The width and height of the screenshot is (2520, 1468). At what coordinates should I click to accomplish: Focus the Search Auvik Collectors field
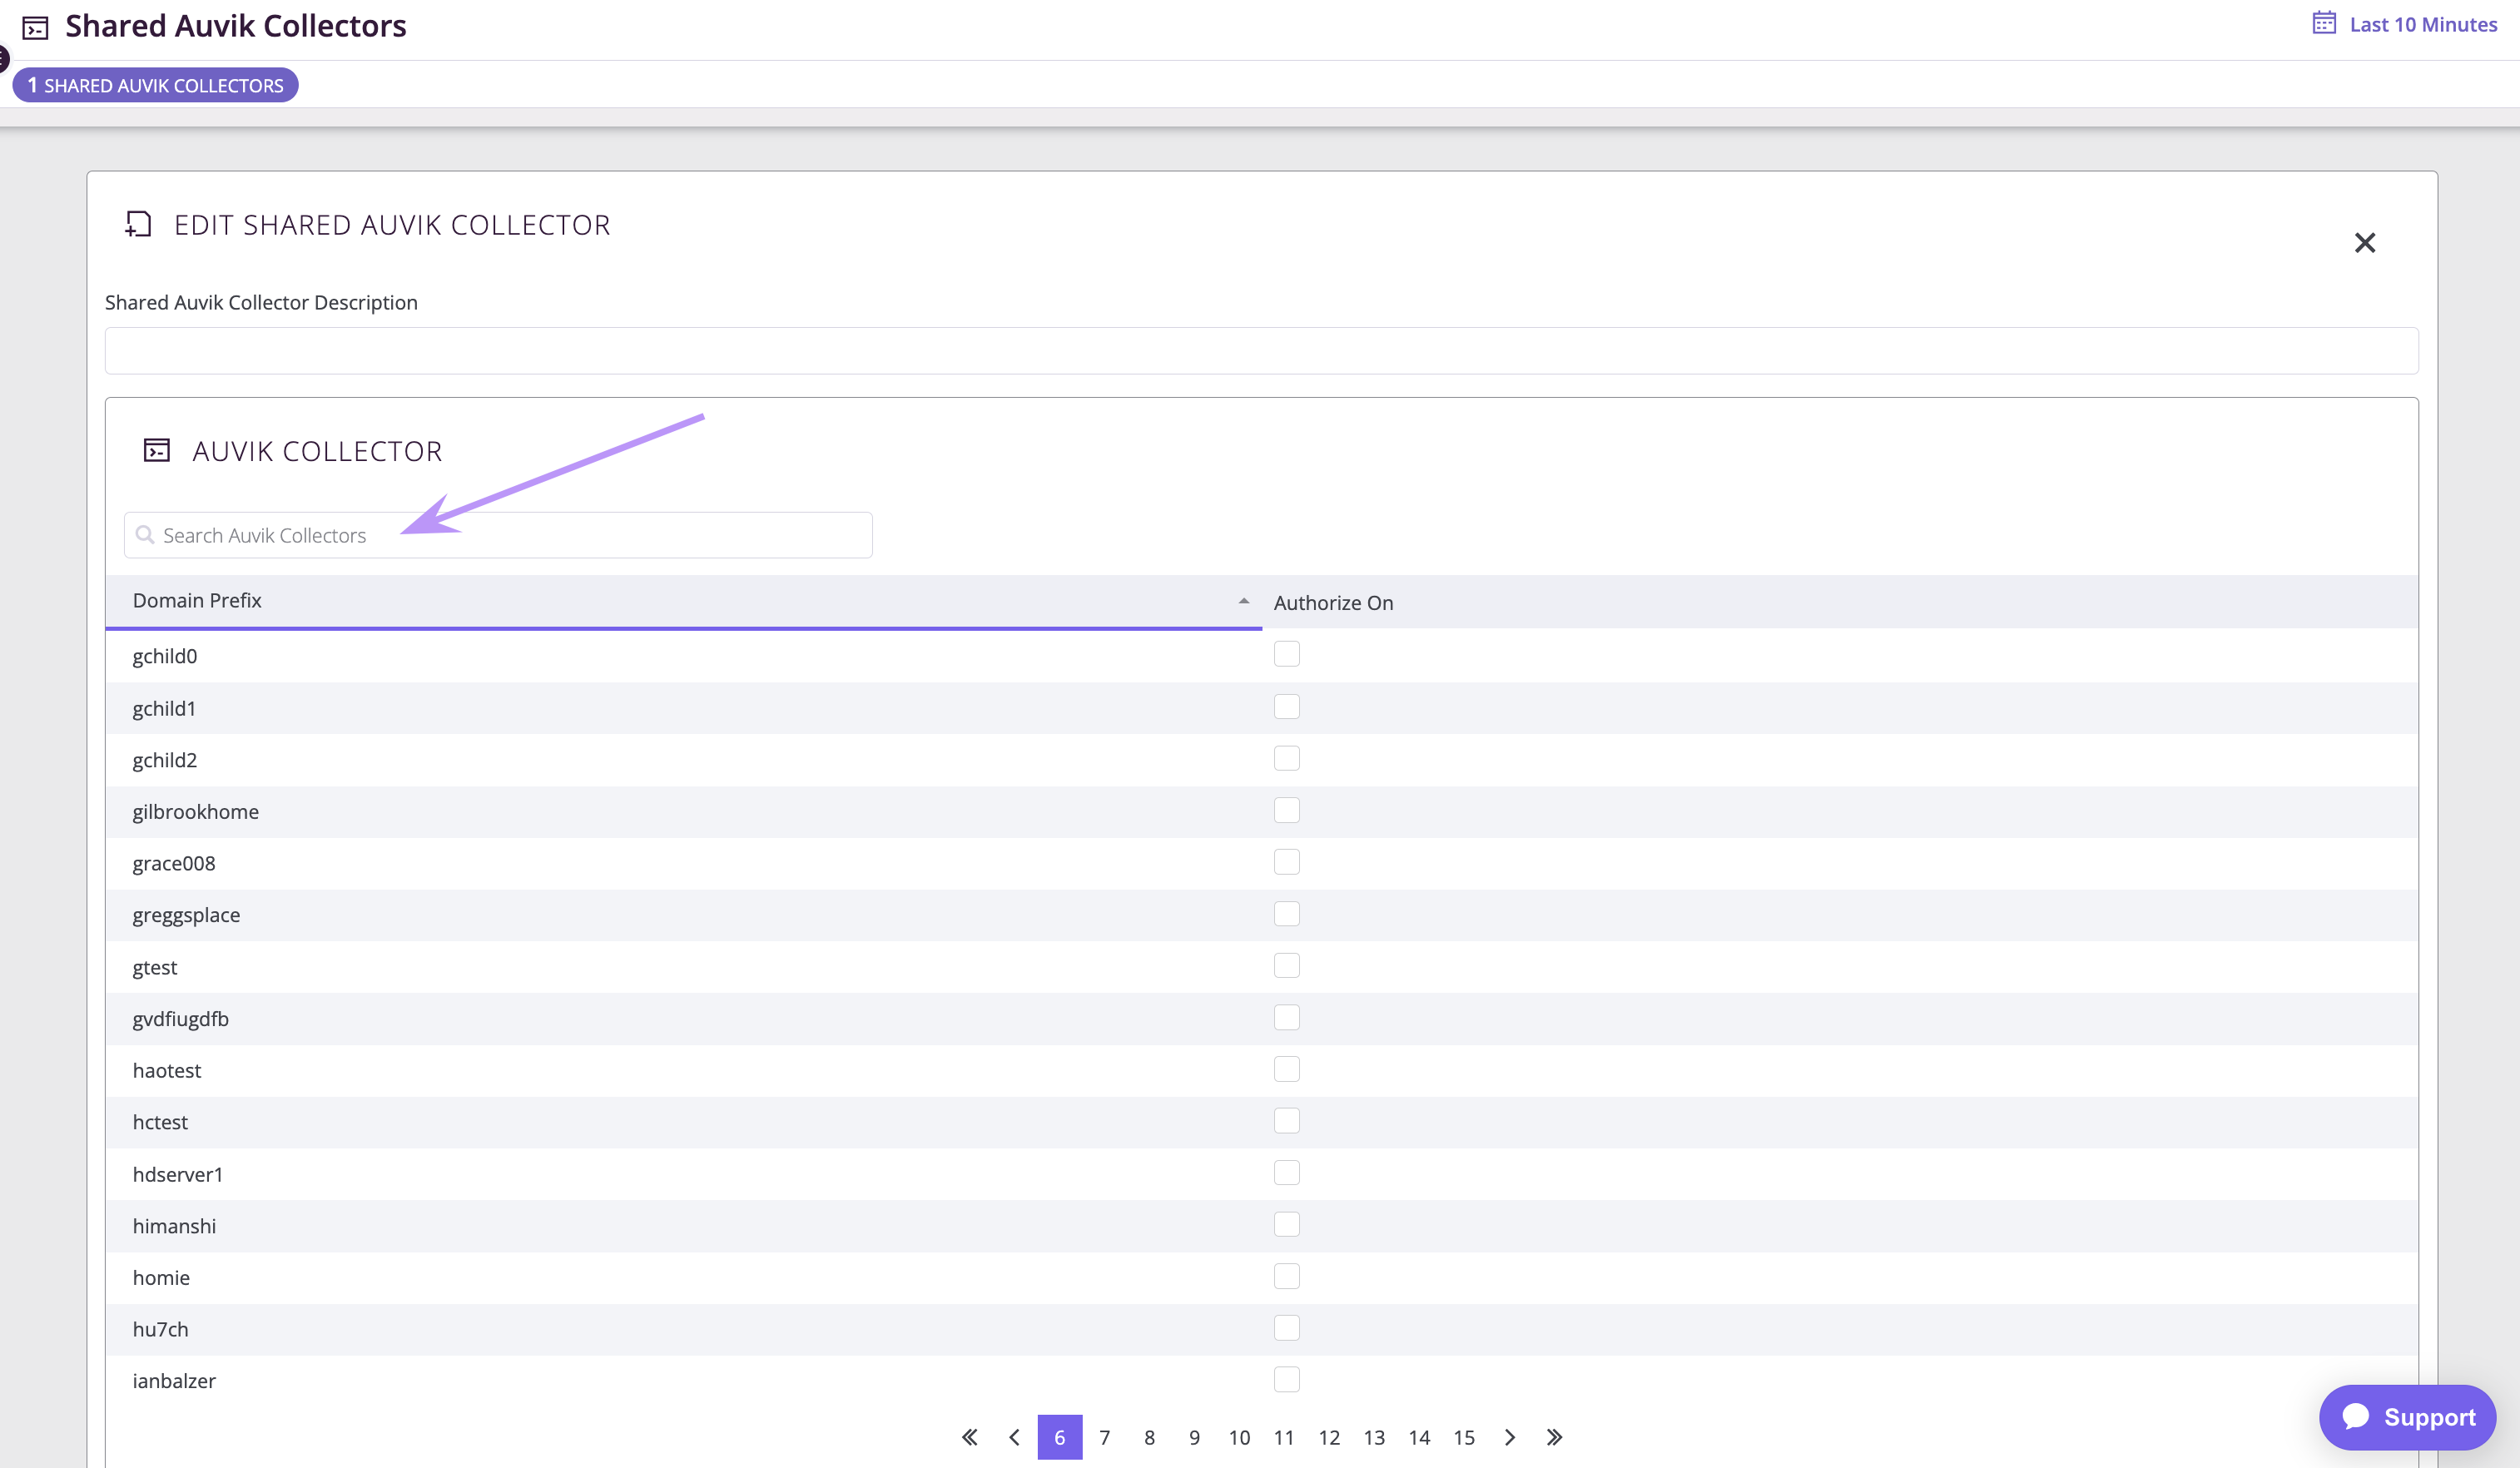click(498, 535)
